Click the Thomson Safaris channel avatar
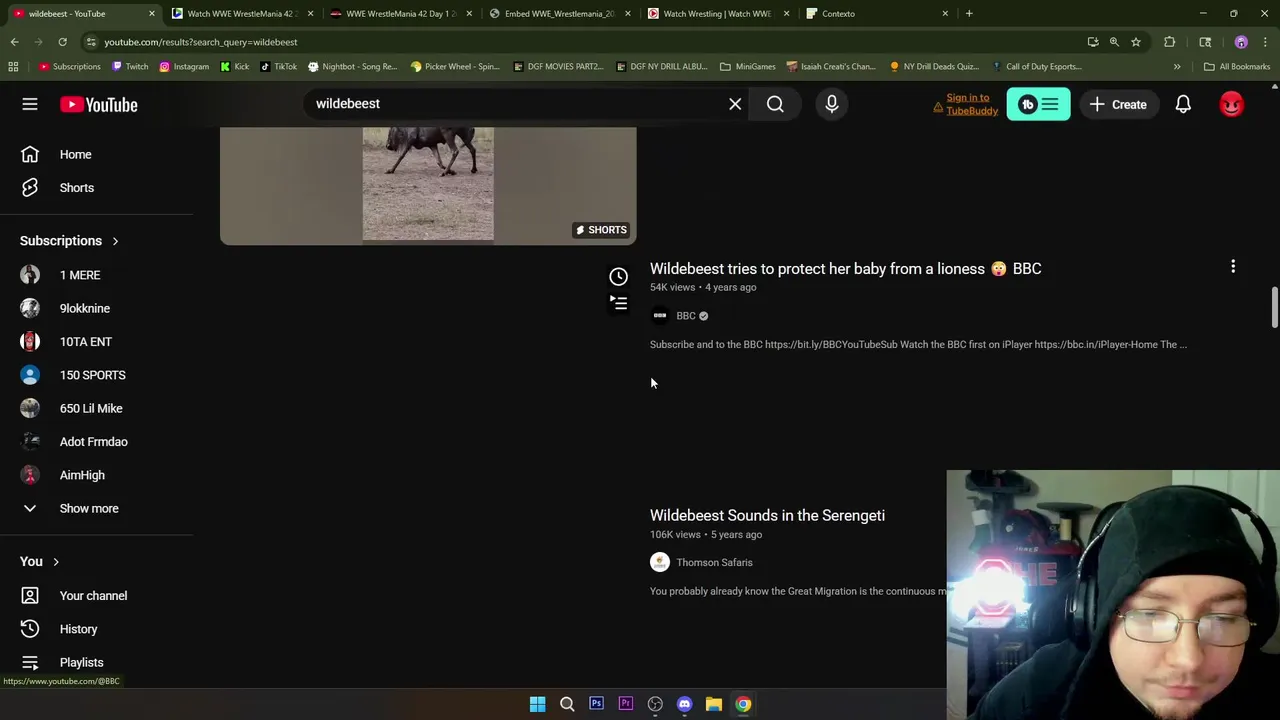The image size is (1280, 720). click(x=660, y=562)
